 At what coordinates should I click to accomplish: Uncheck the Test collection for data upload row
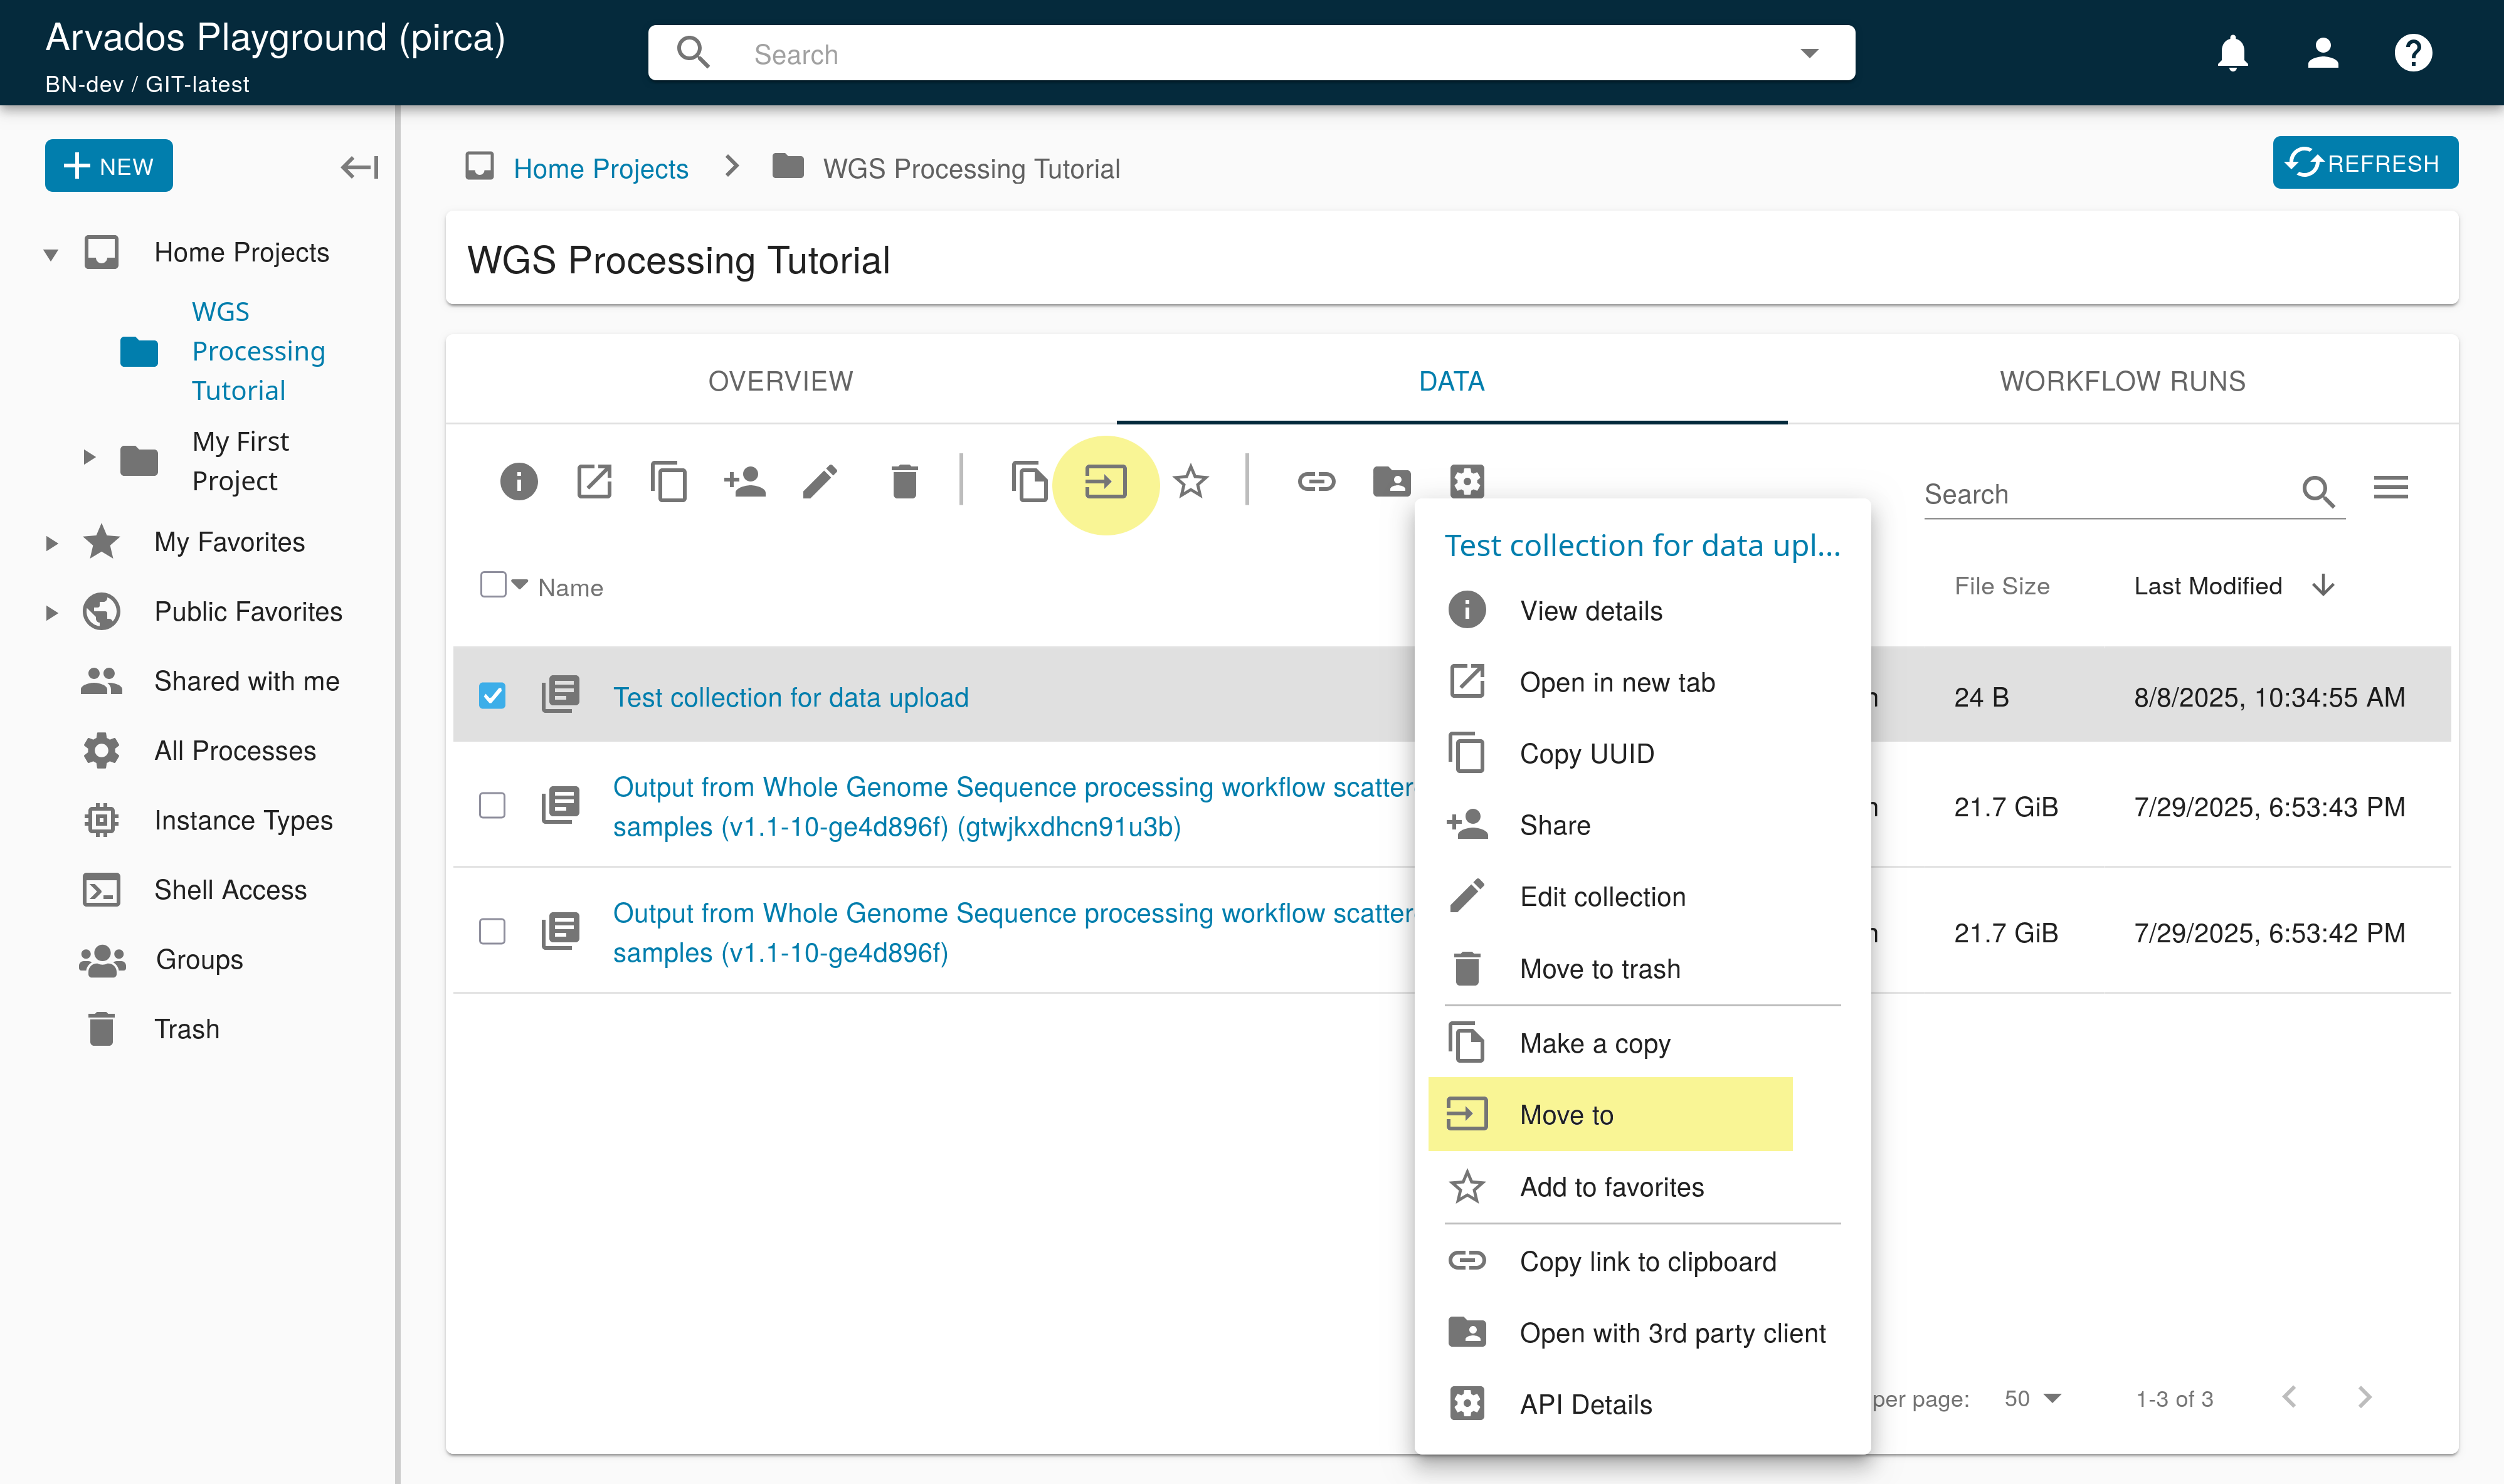(x=492, y=696)
